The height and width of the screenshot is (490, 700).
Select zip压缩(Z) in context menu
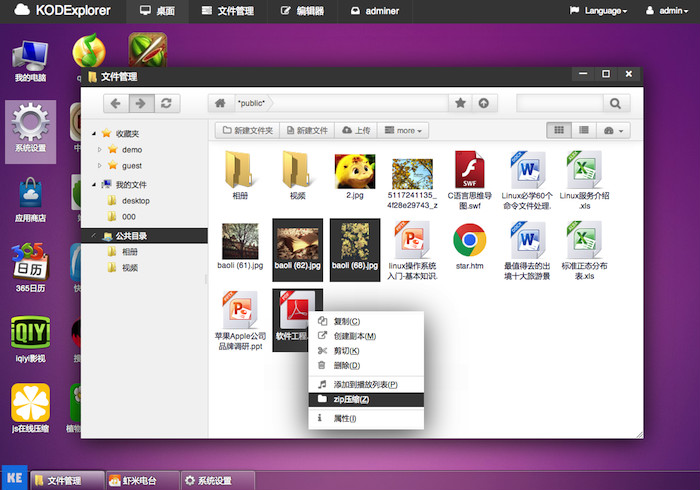[x=366, y=399]
